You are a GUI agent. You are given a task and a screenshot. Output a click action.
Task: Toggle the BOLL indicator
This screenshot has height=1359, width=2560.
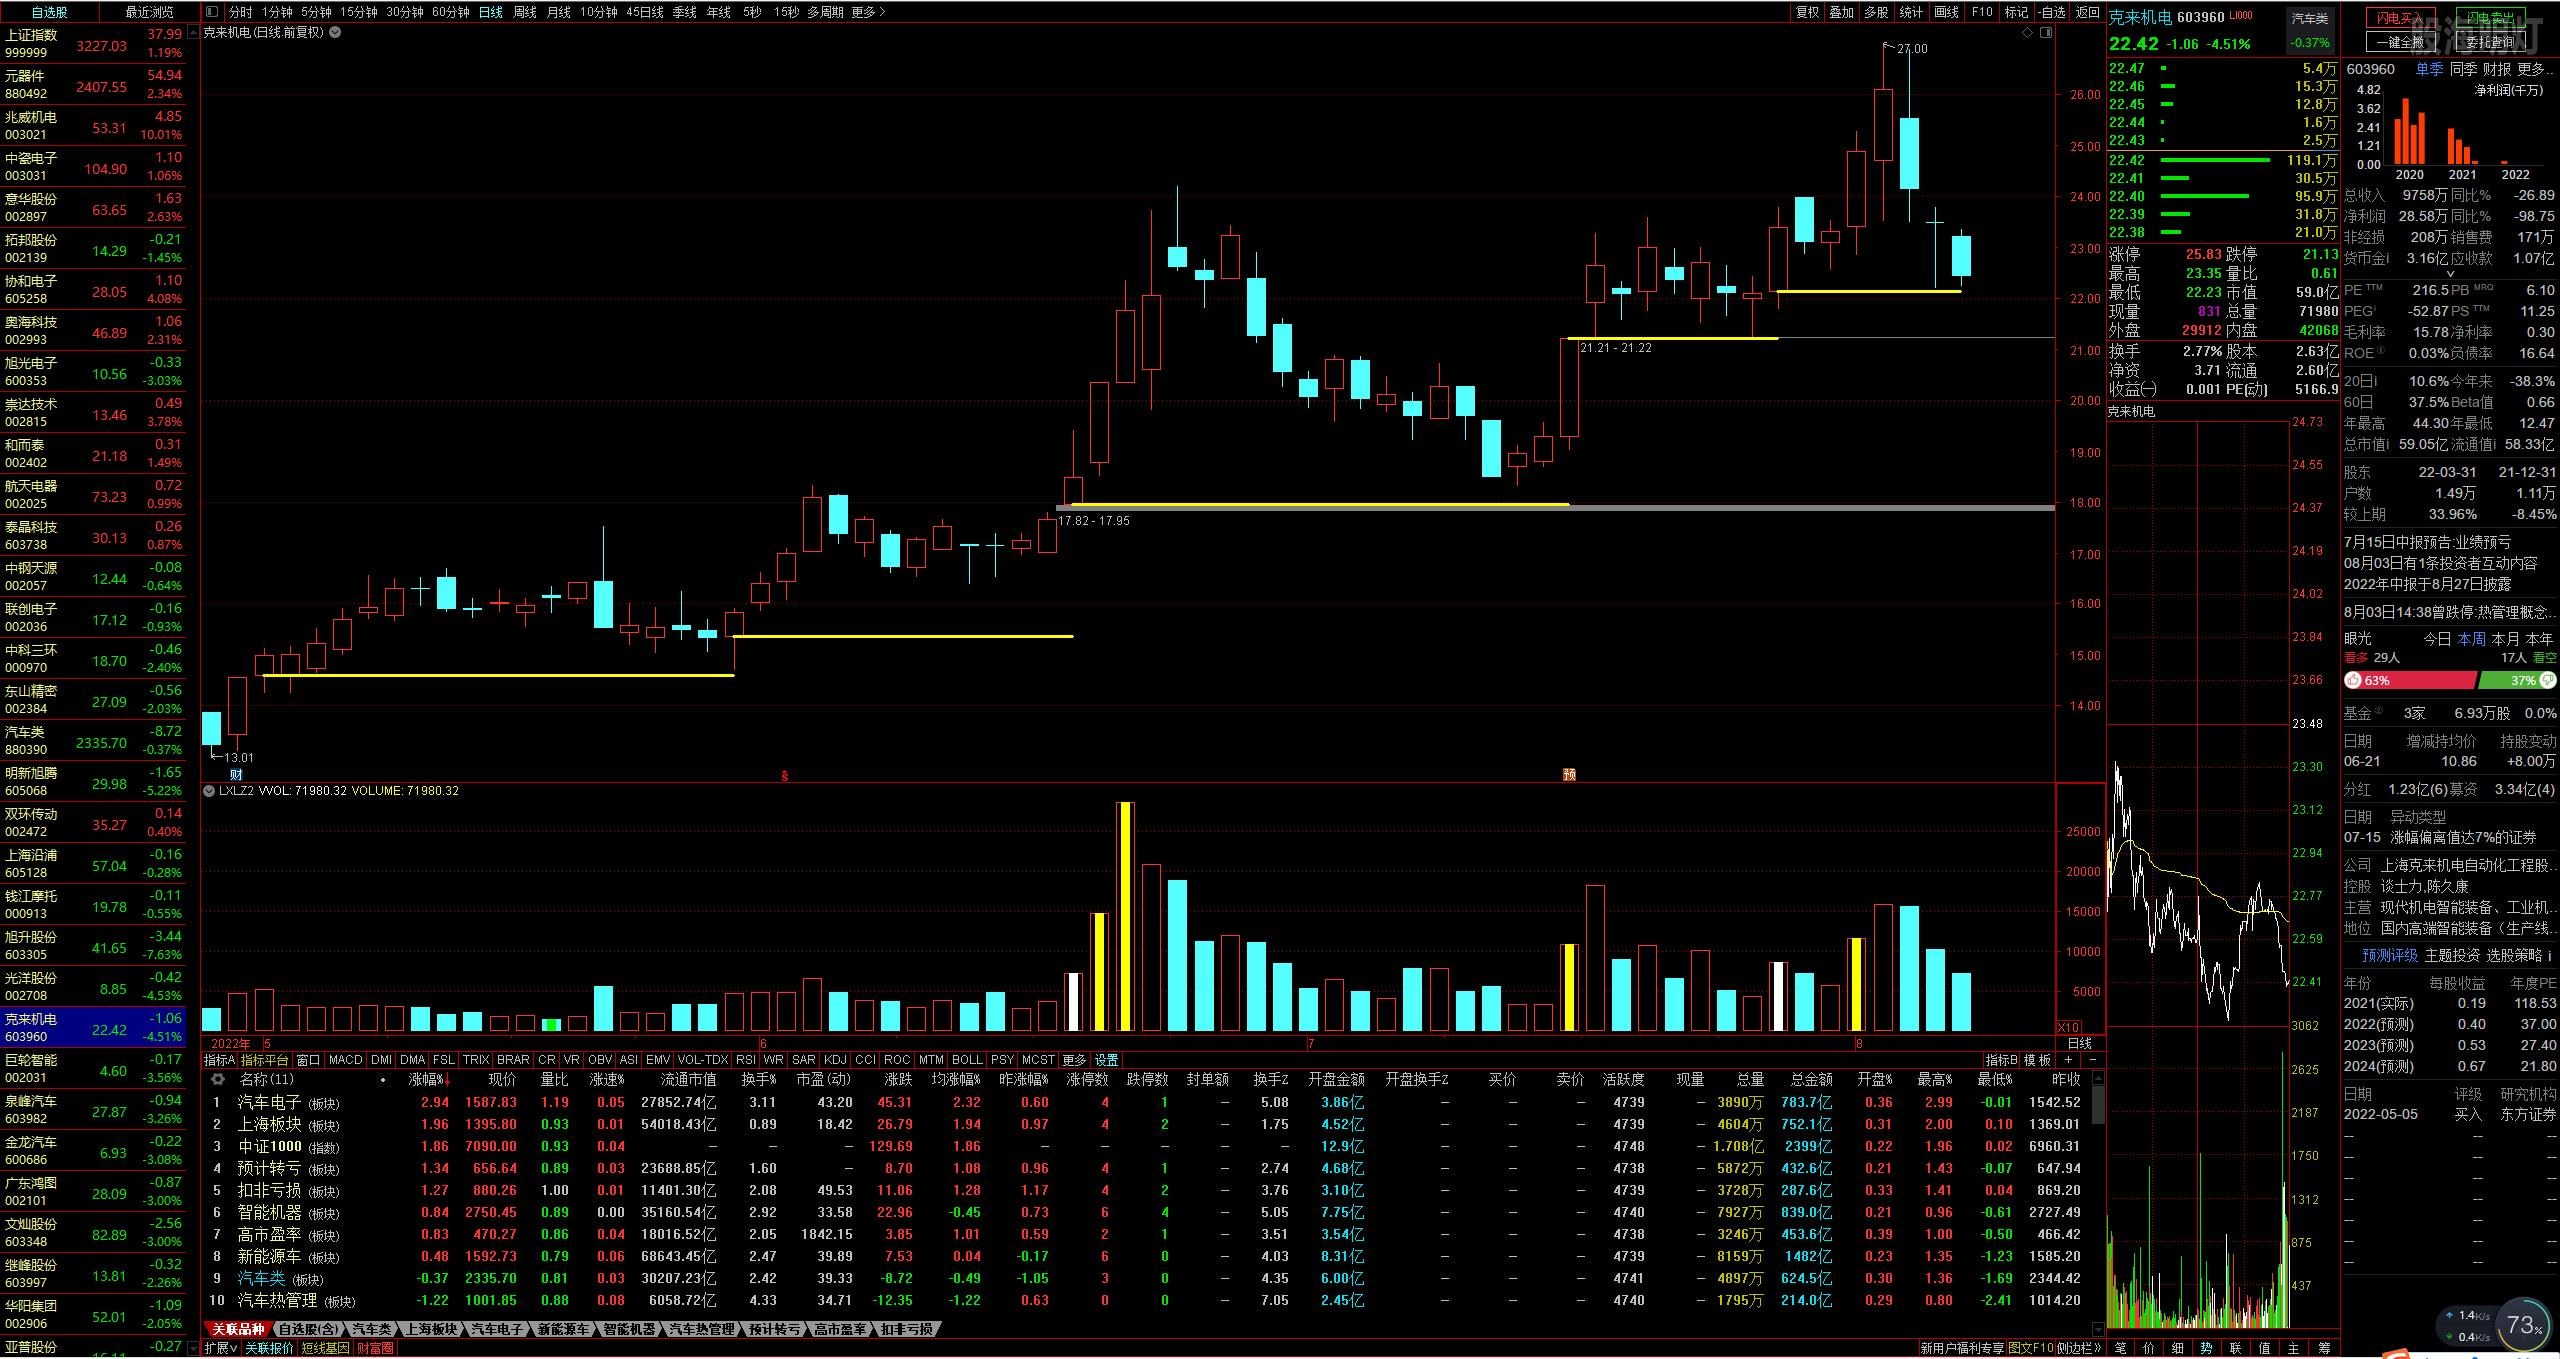[x=967, y=1059]
